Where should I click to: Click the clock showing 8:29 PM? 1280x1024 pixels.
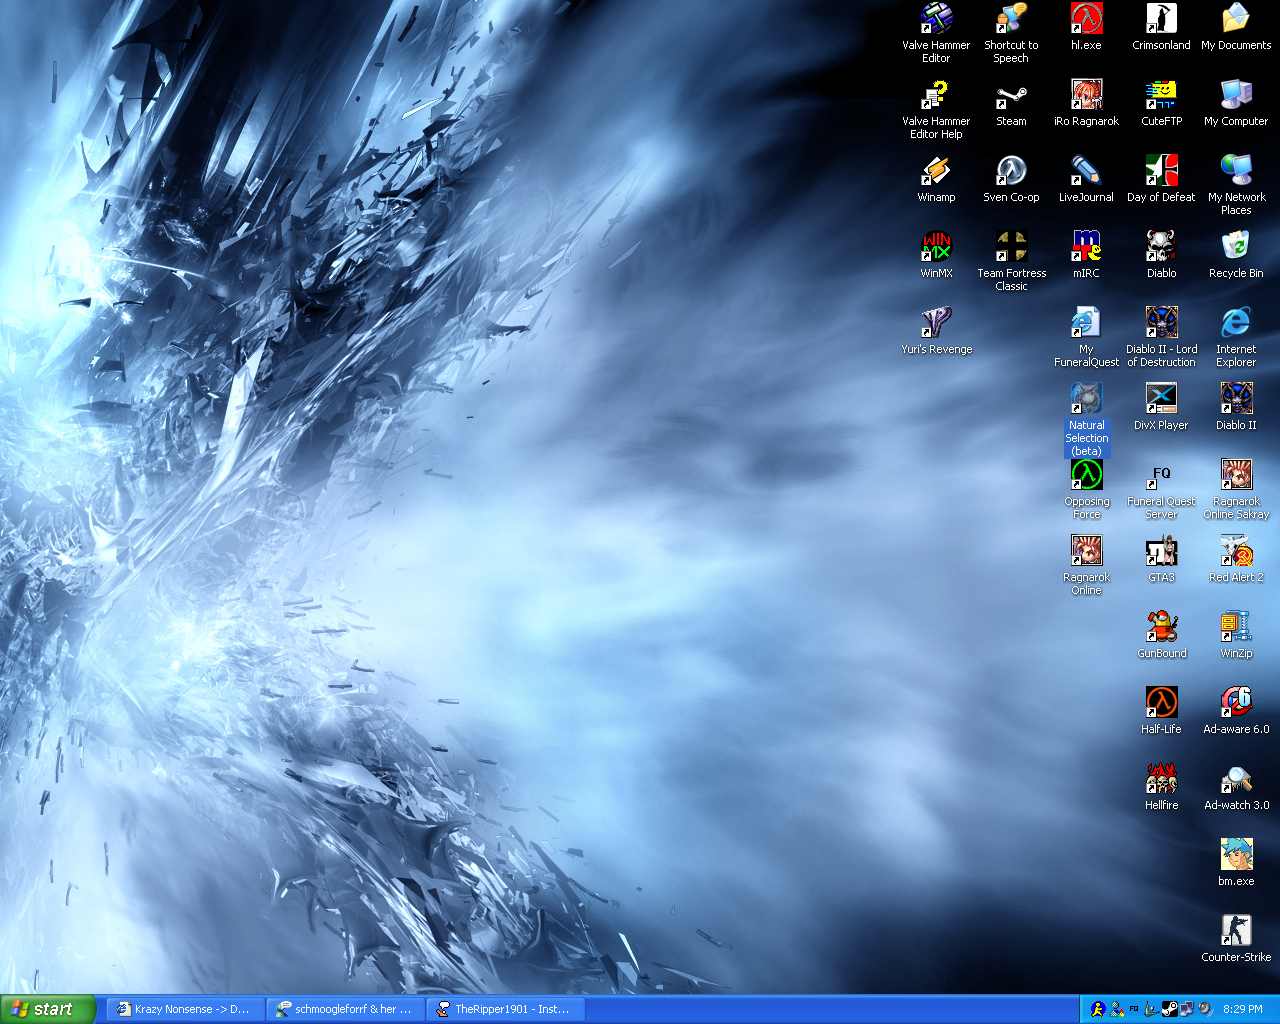(x=1243, y=1009)
